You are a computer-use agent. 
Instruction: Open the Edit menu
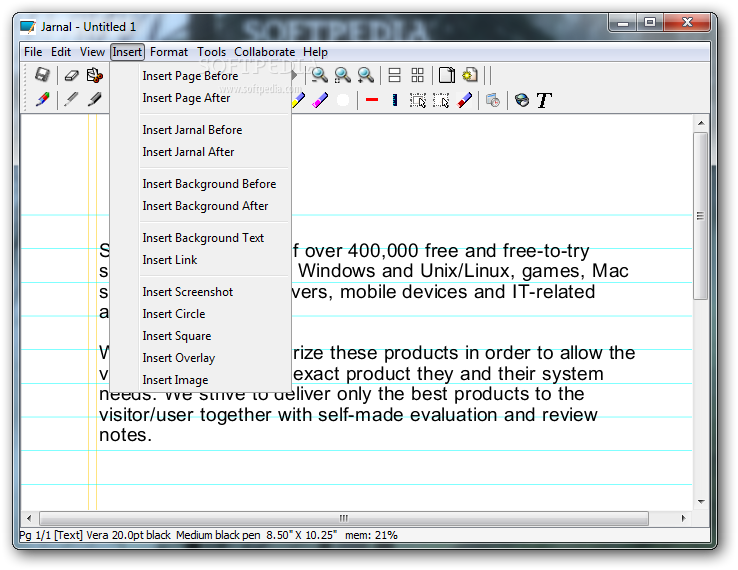pos(61,52)
